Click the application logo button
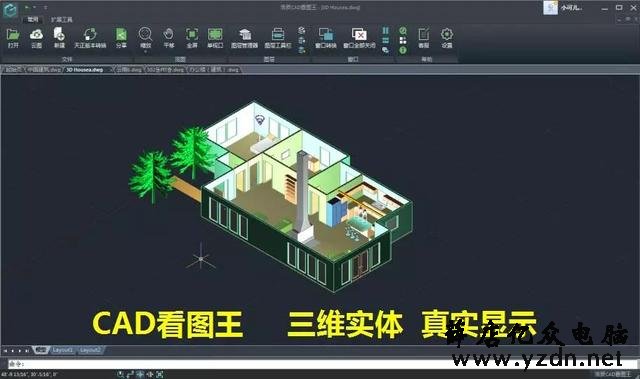Screen dimensions: 640x379 click(10, 9)
